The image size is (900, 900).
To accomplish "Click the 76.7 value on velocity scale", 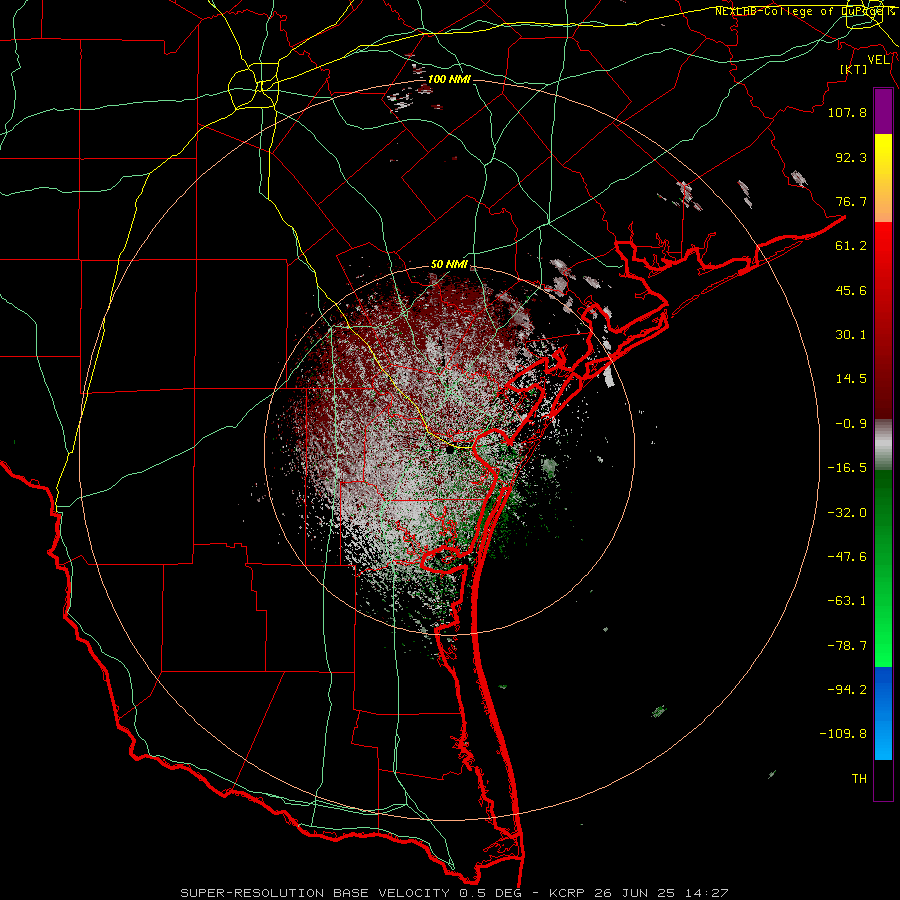I will (851, 201).
